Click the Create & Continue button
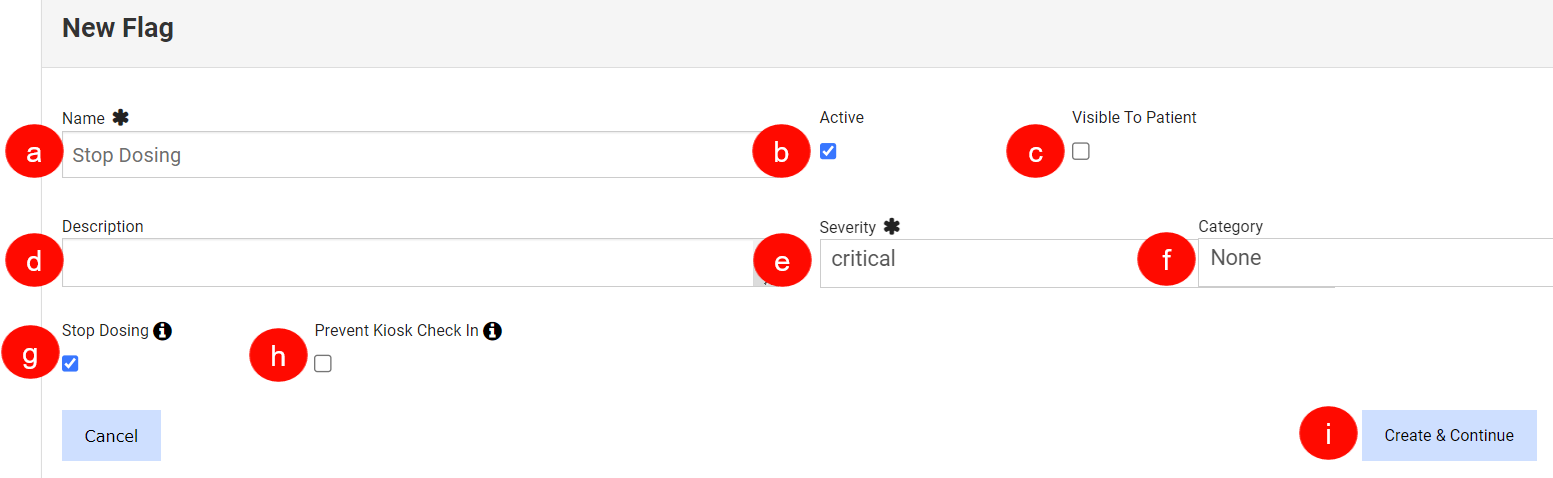Screen dimensions: 1553x478 coord(1448,436)
